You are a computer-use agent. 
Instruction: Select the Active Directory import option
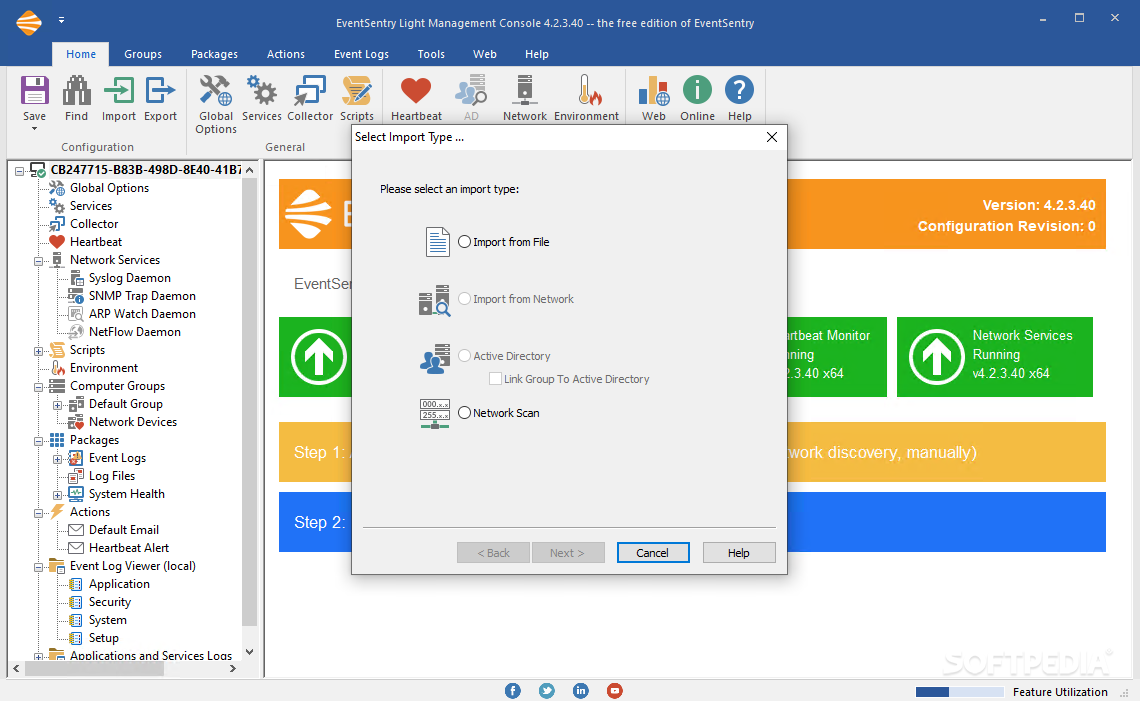[x=465, y=355]
